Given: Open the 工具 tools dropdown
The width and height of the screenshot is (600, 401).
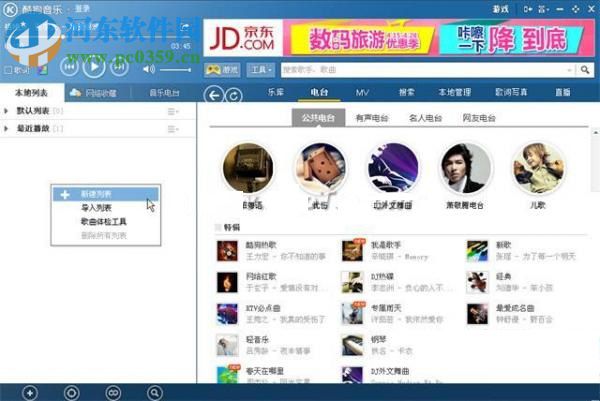Looking at the screenshot, I should tap(261, 70).
